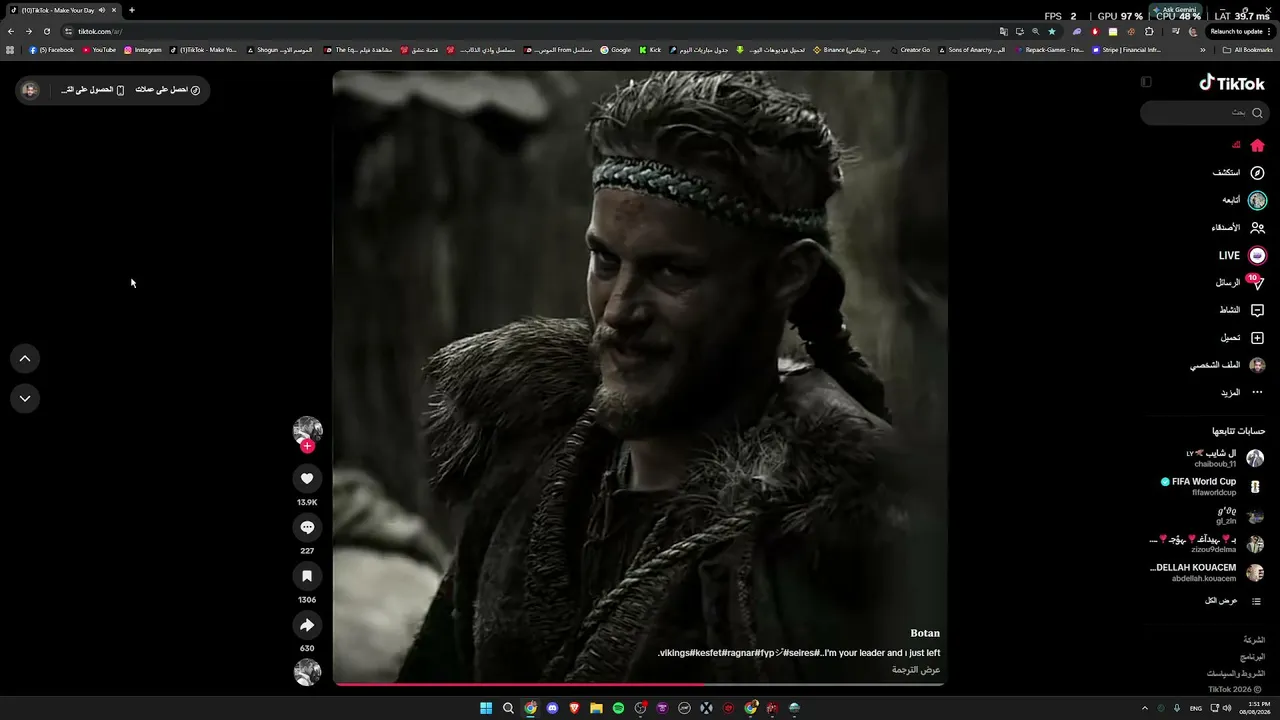Open Spotify from the taskbar
The image size is (1280, 720).
pos(618,708)
